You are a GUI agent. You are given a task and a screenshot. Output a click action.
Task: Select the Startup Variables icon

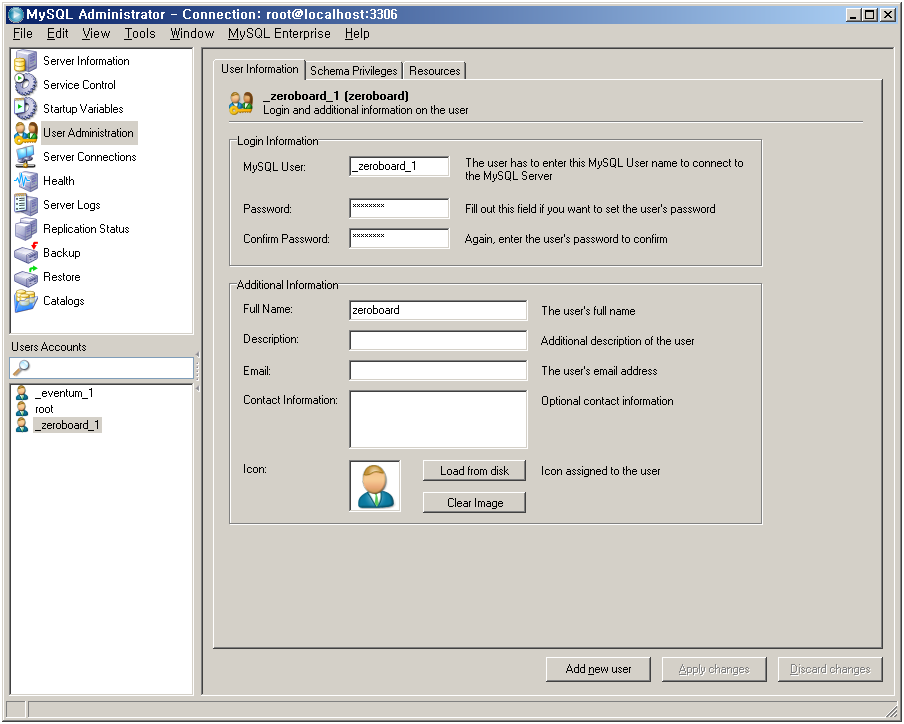[25, 109]
